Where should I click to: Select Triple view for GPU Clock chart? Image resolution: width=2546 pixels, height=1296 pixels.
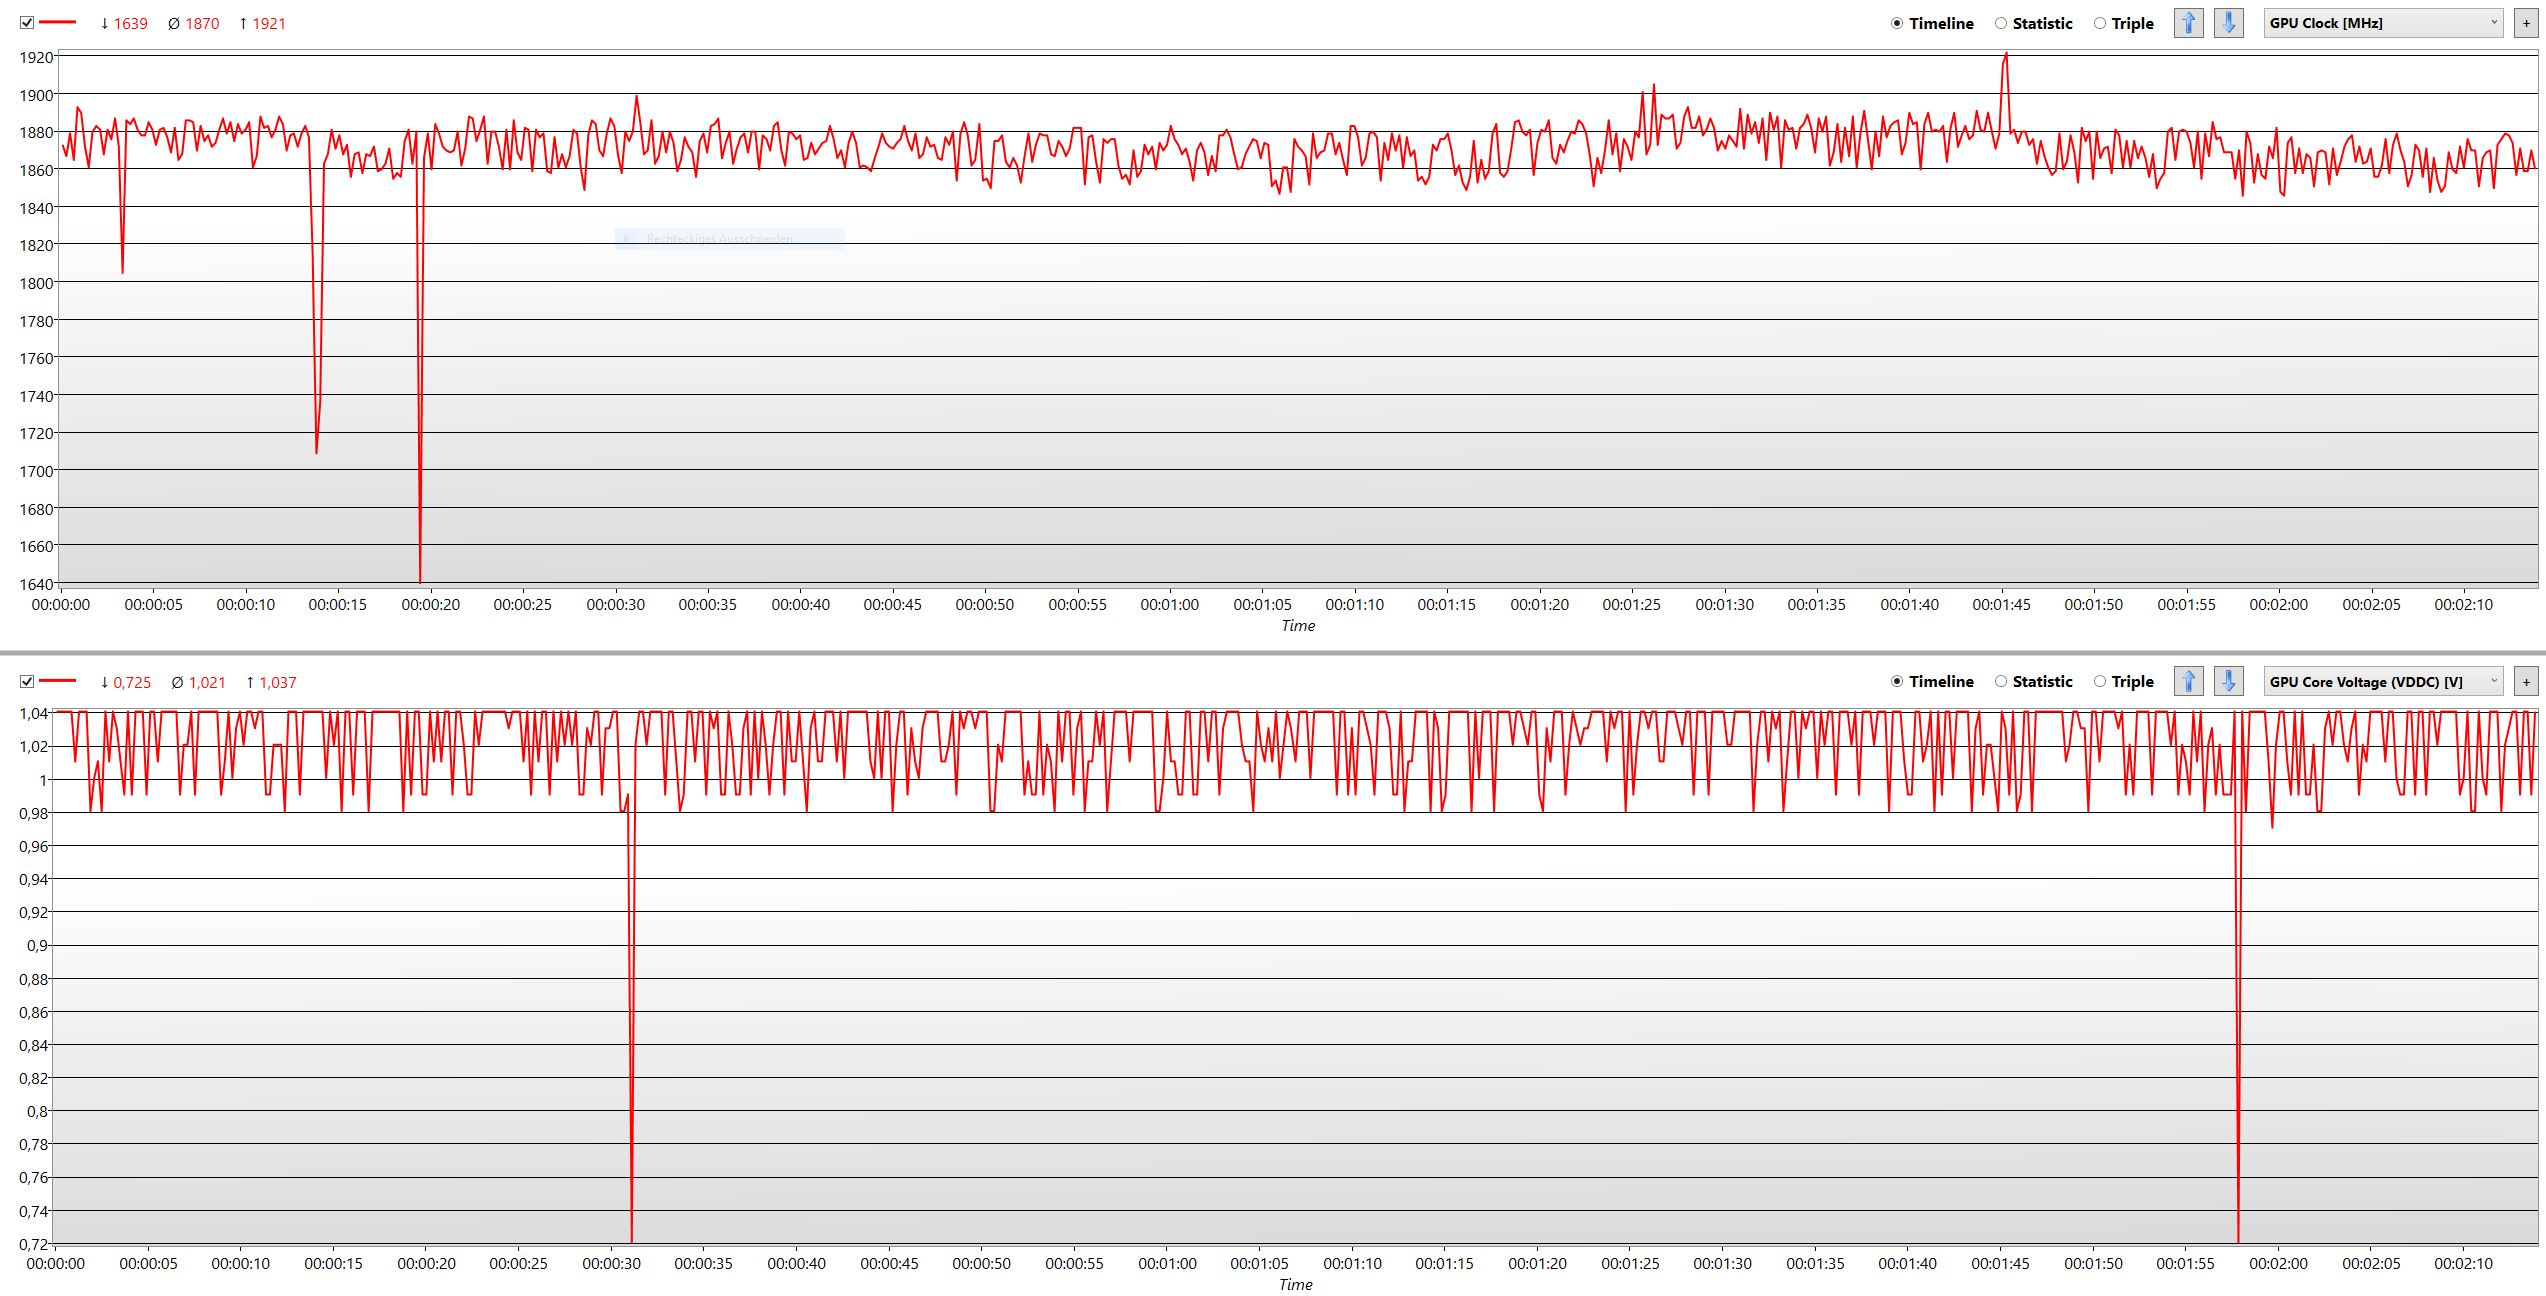pos(2100,23)
